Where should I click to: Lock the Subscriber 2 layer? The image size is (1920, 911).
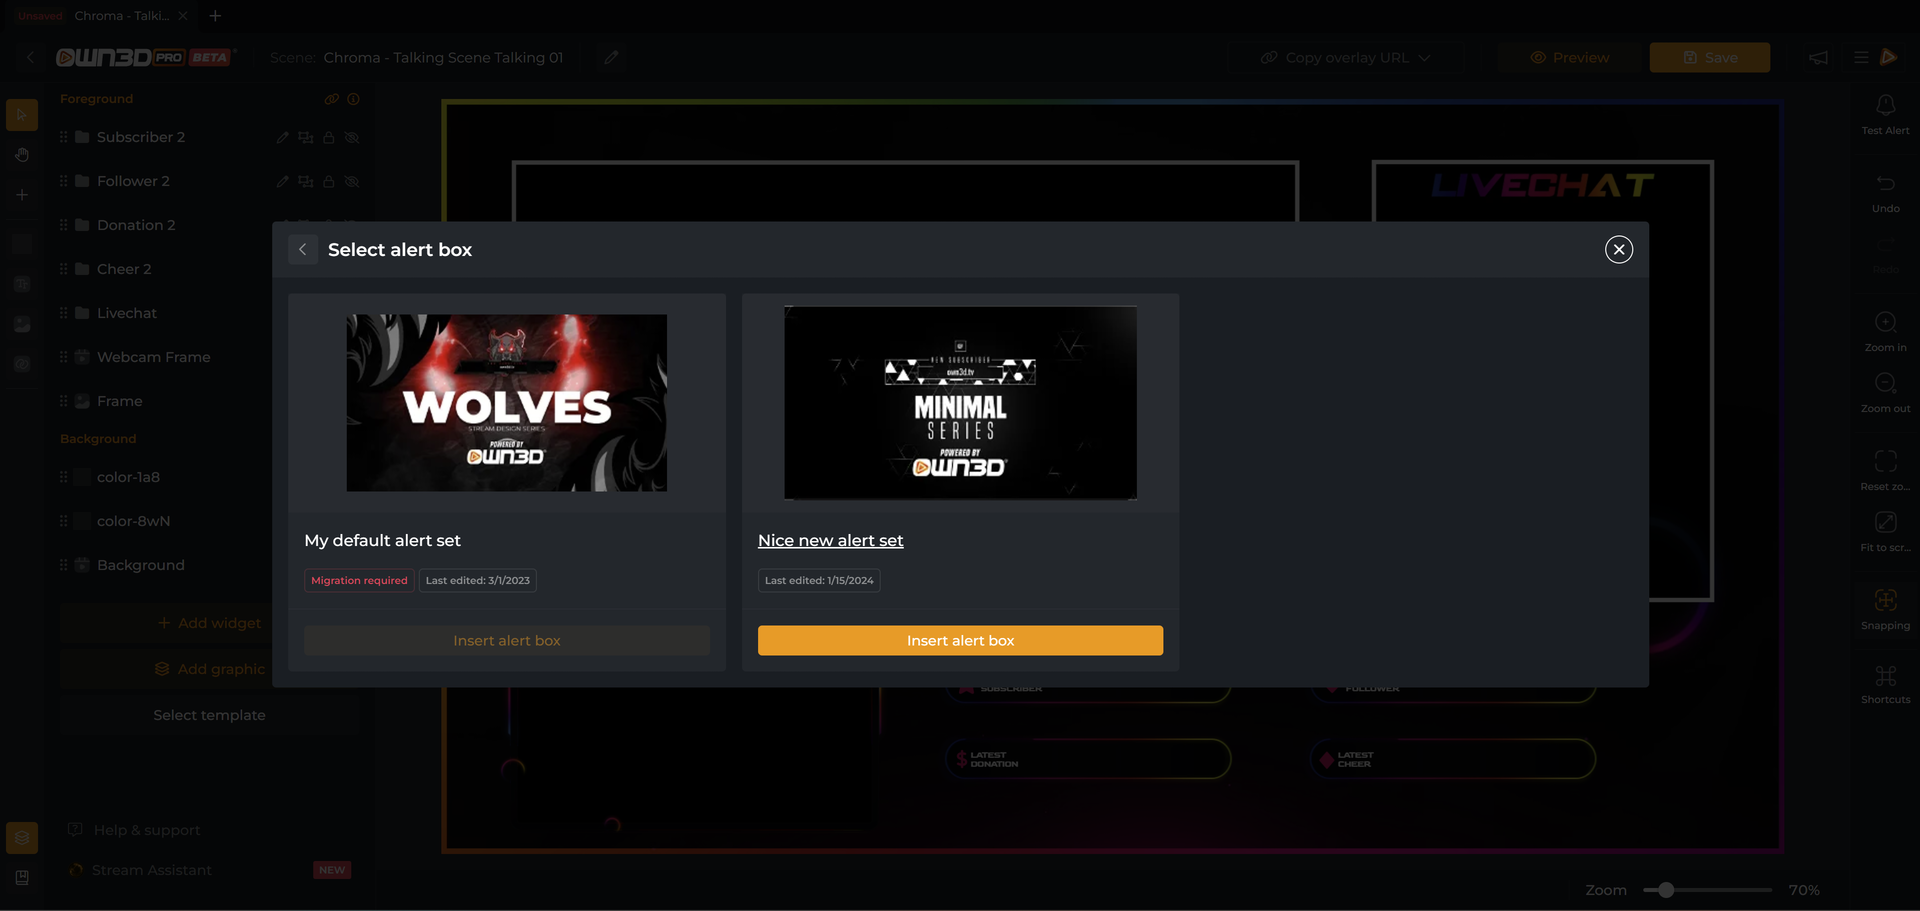328,137
